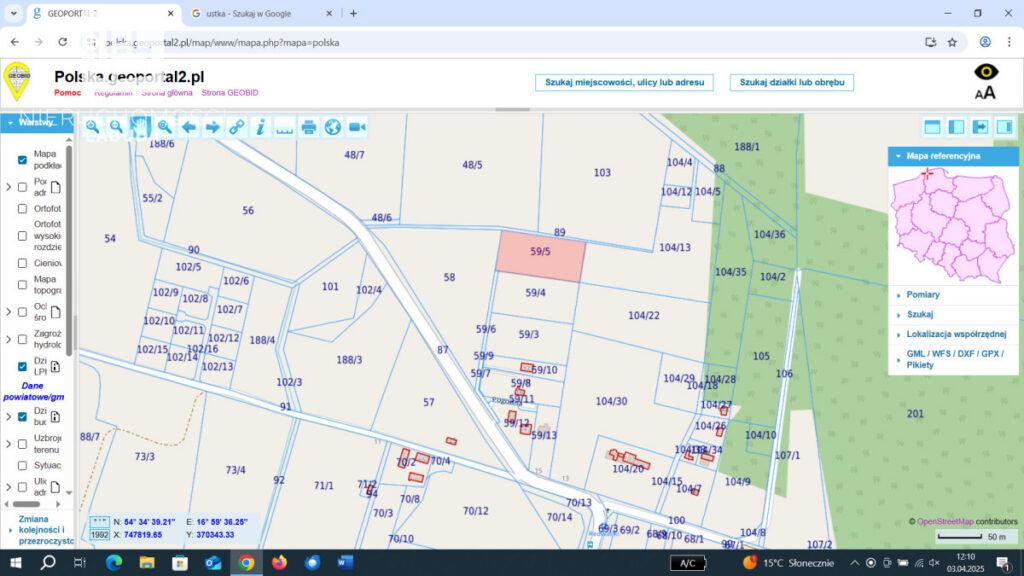Image resolution: width=1024 pixels, height=576 pixels.
Task: Click 'Szukaj miejscowości, ulicy lub adresu' button
Action: pos(624,82)
